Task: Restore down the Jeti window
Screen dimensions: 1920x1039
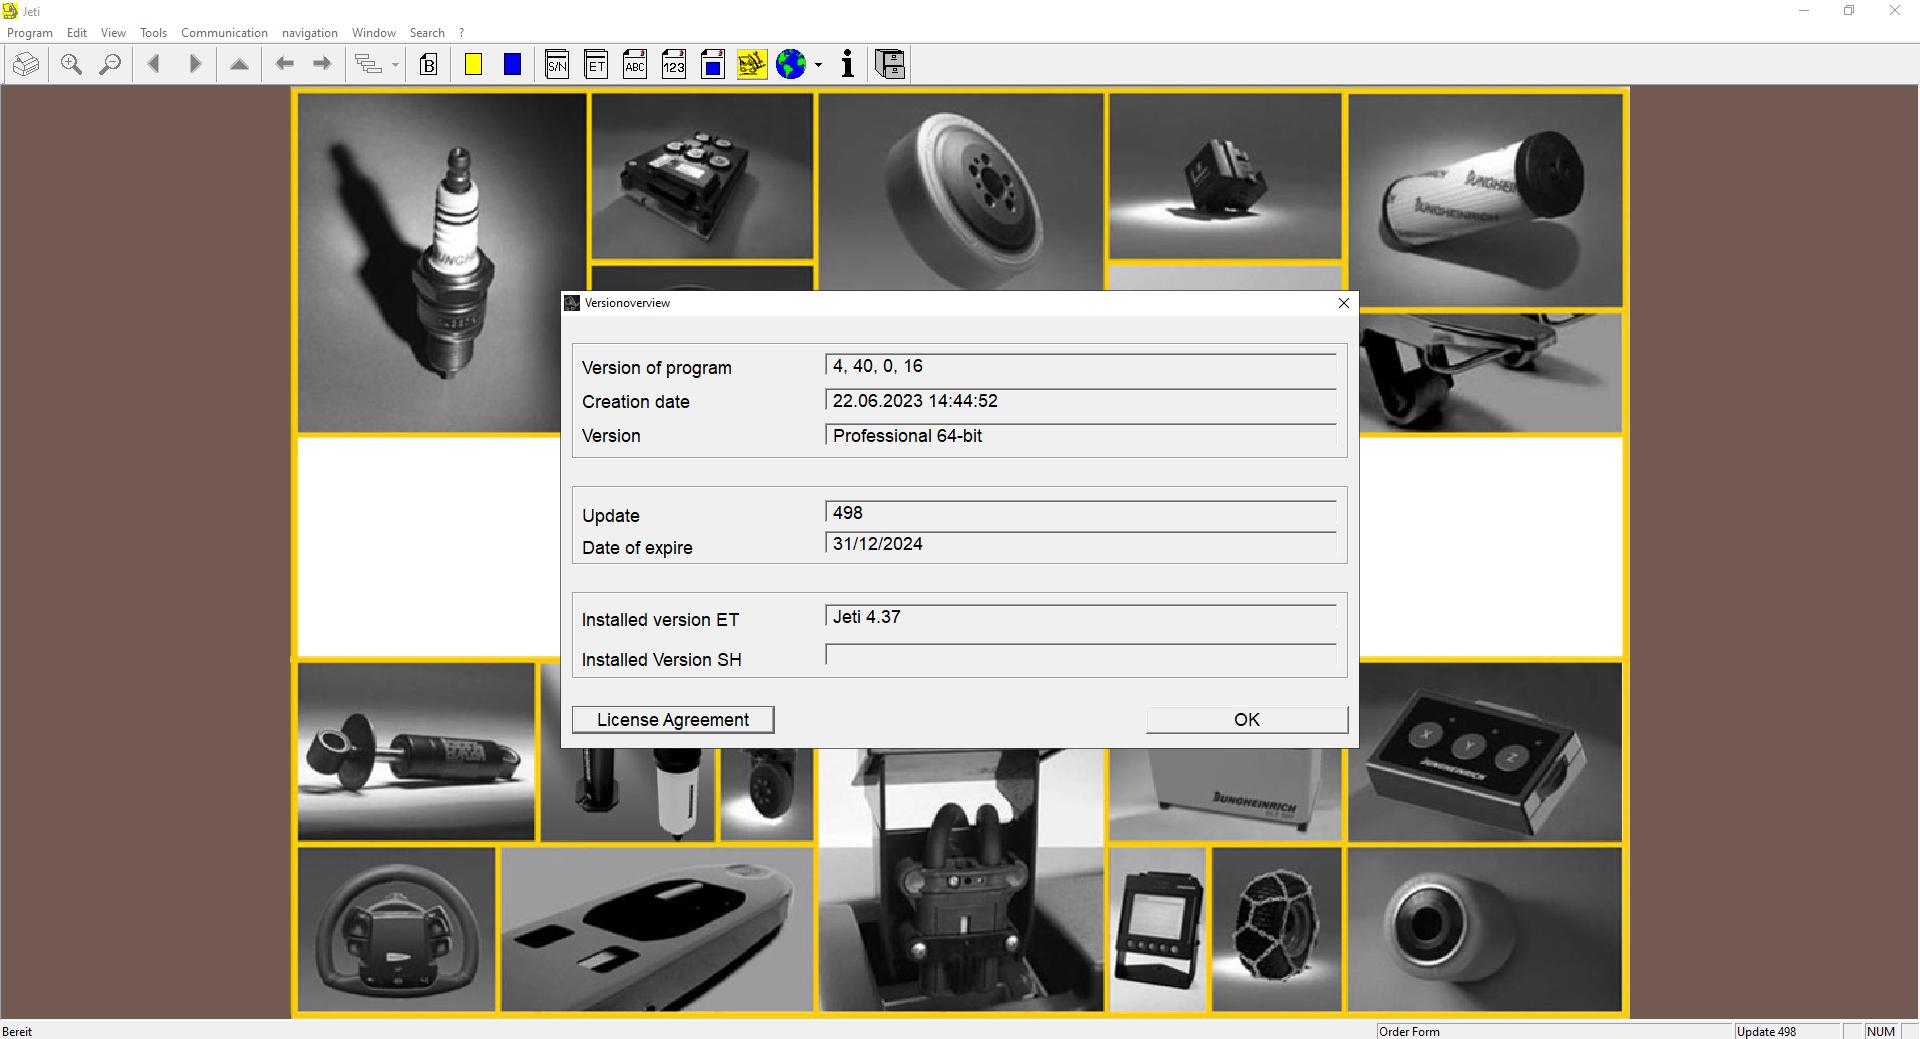Action: click(x=1849, y=11)
